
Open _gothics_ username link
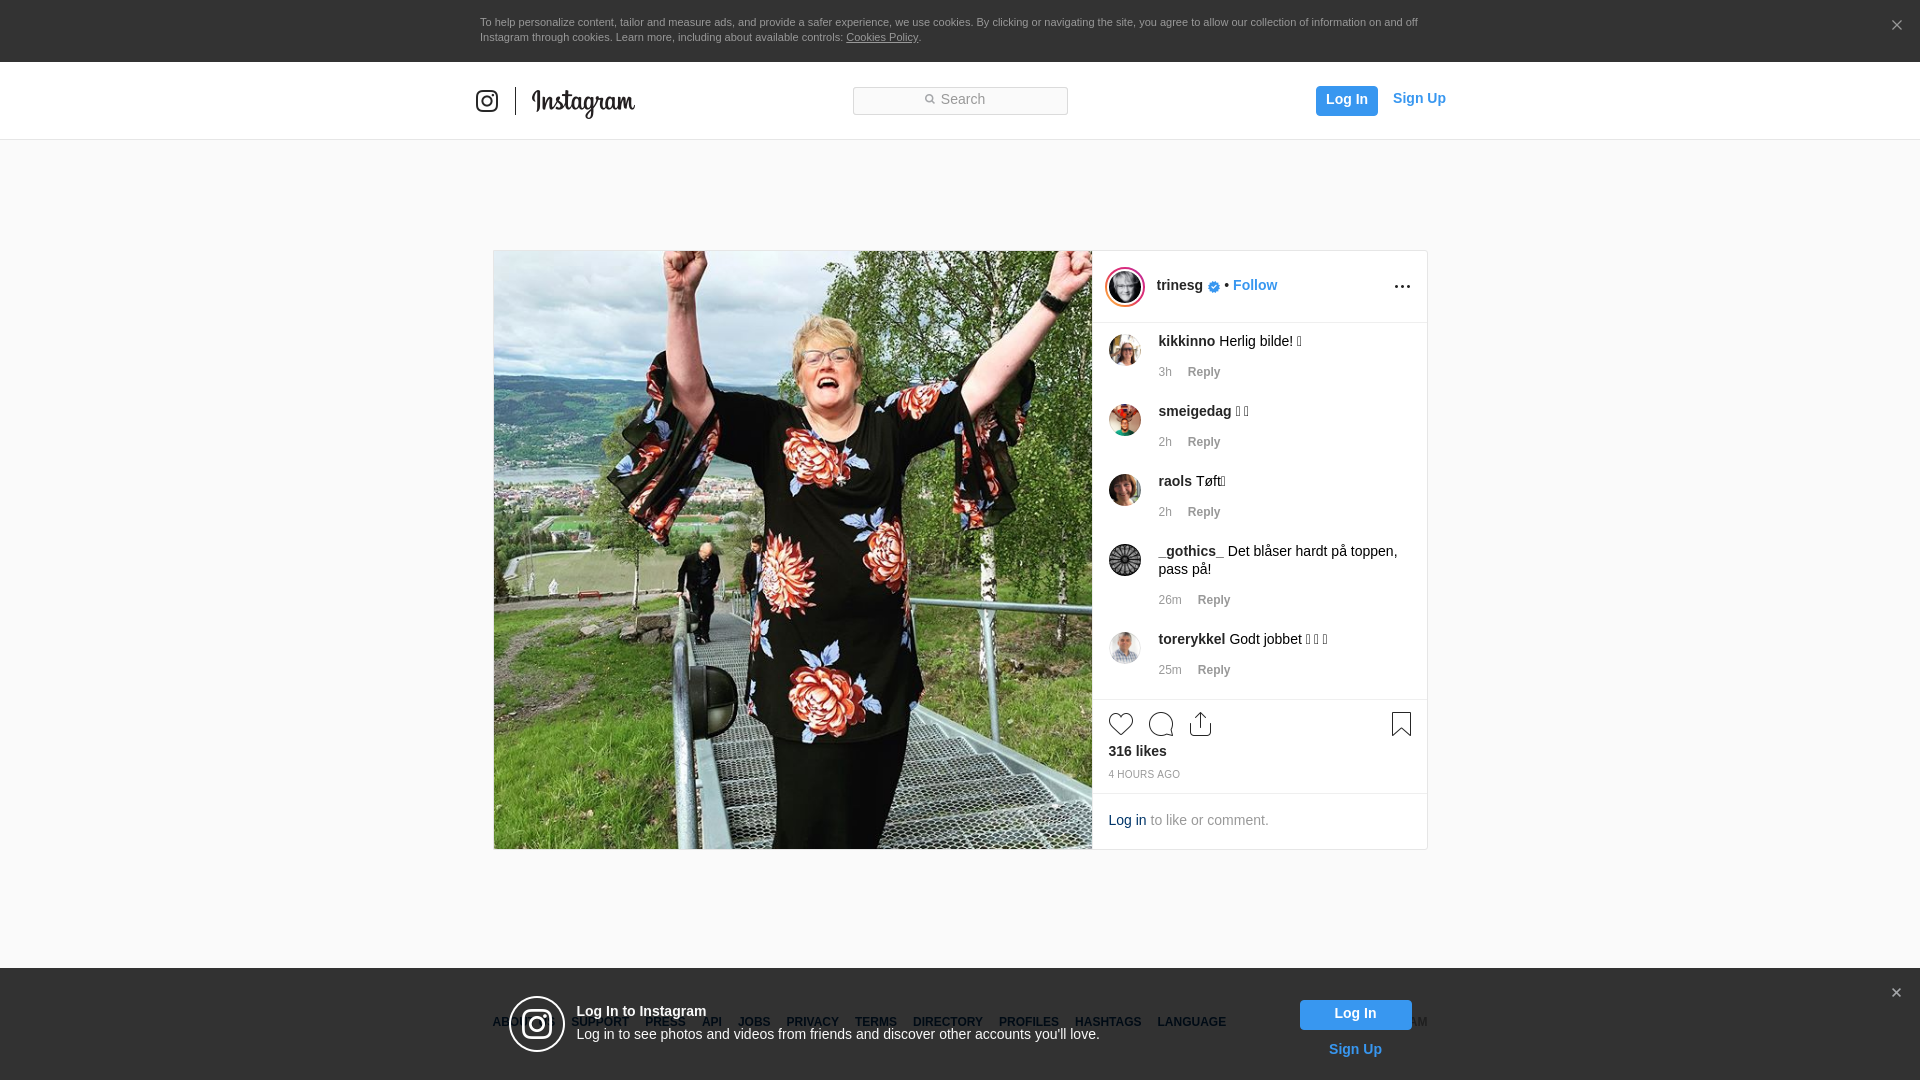(1191, 551)
